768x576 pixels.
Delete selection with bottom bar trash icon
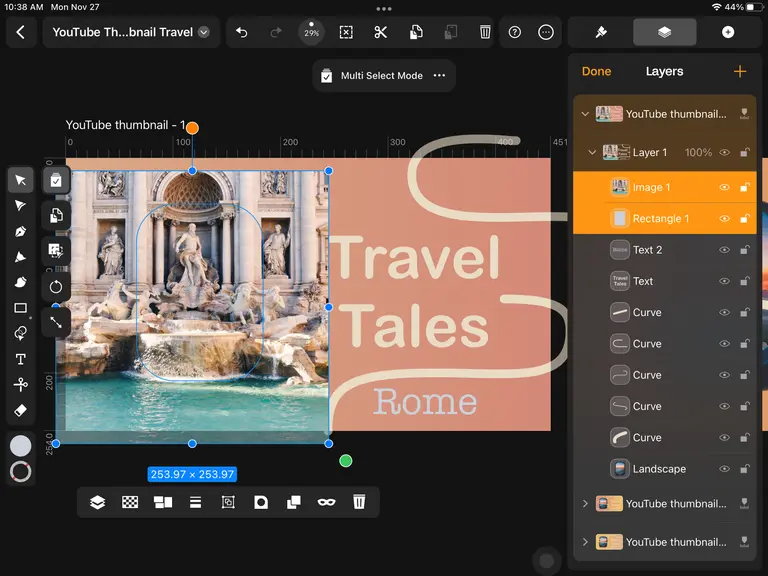(359, 502)
